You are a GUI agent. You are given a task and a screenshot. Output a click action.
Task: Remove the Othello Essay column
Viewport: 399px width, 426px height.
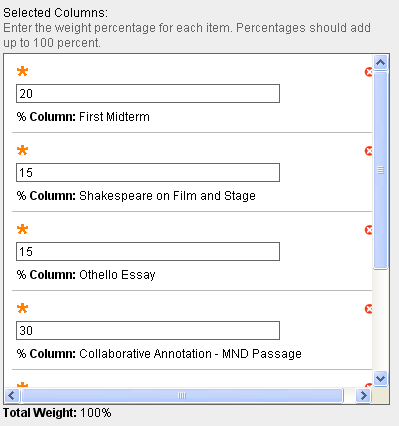coord(368,230)
